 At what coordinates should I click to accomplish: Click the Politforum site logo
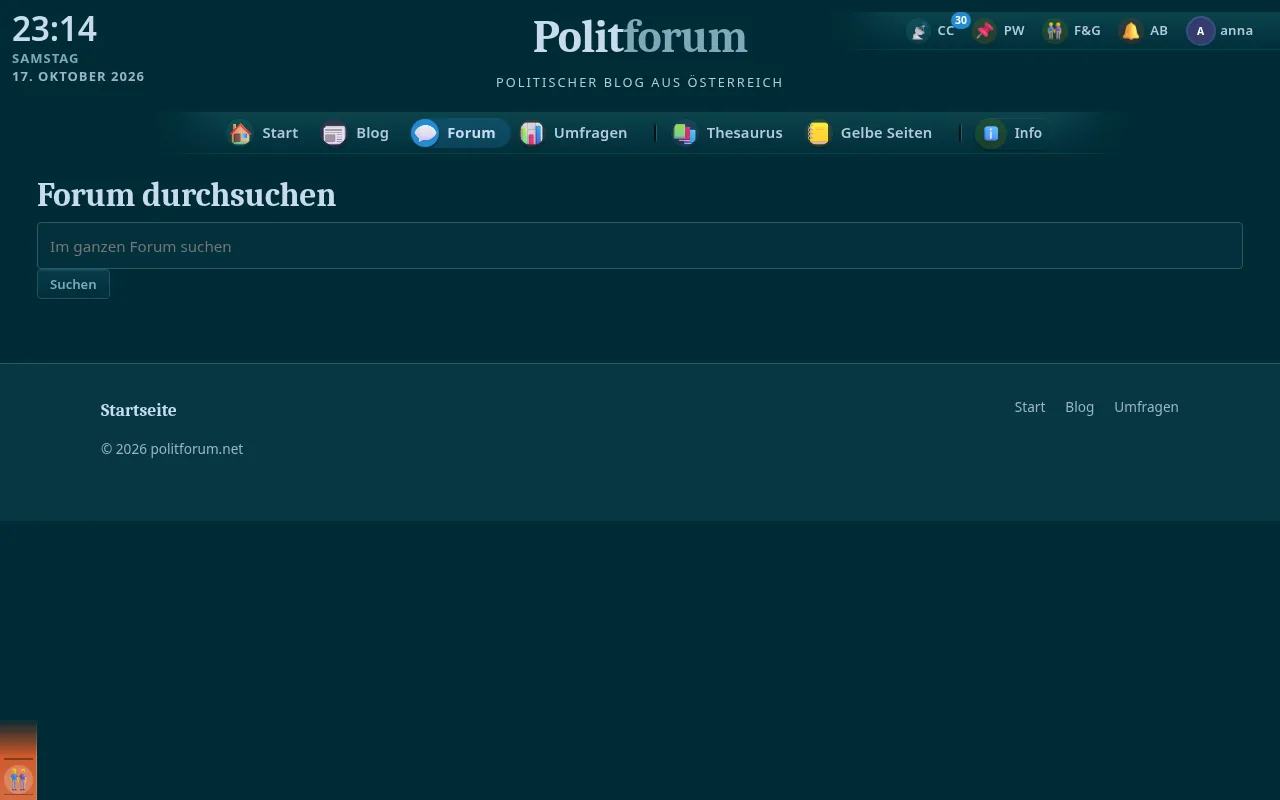click(640, 37)
